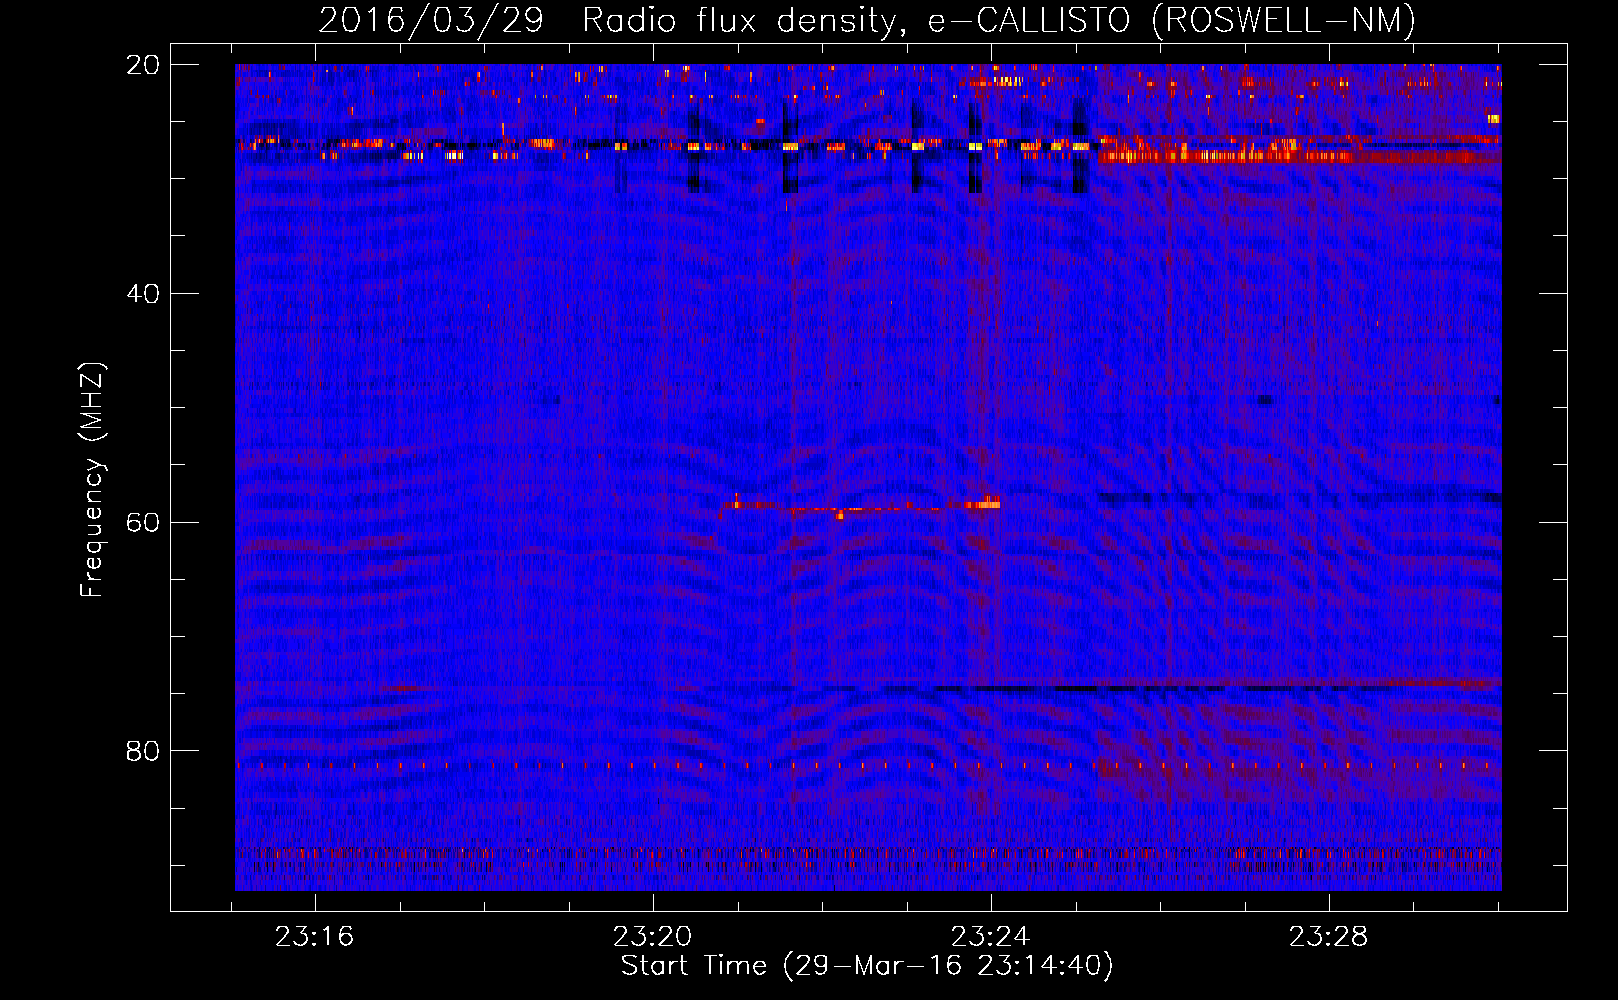Click the 23:24 time axis label
This screenshot has height=1000, width=1618.
click(991, 937)
